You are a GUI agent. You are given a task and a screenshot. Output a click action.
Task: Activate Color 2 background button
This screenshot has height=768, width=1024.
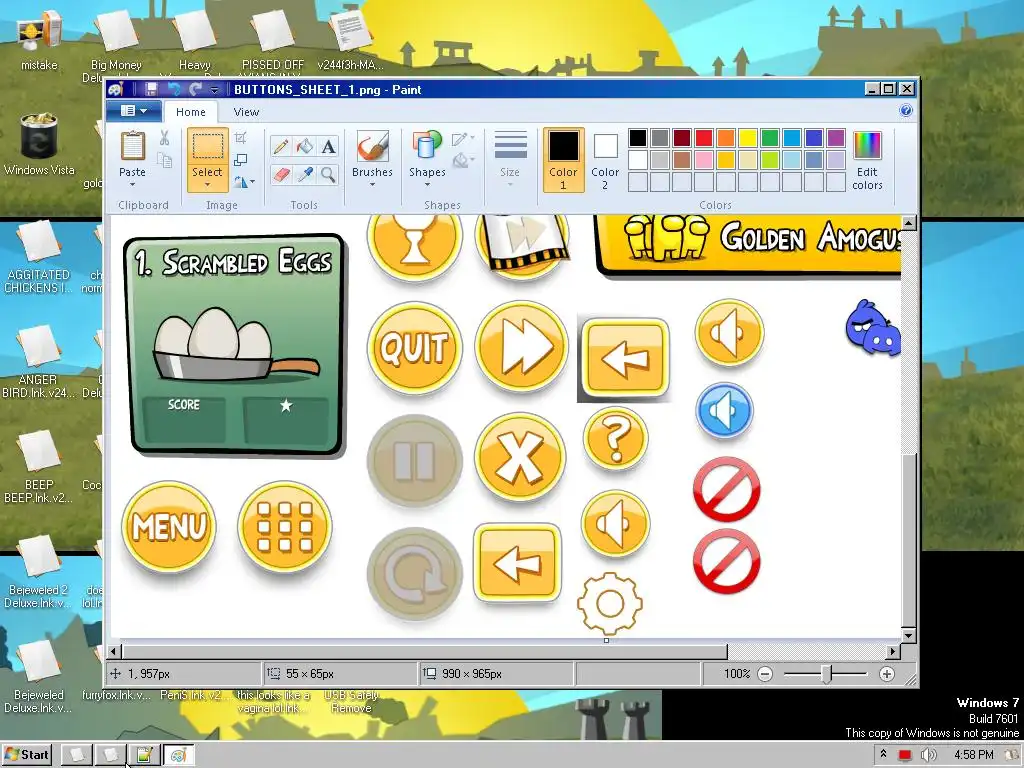click(x=605, y=160)
